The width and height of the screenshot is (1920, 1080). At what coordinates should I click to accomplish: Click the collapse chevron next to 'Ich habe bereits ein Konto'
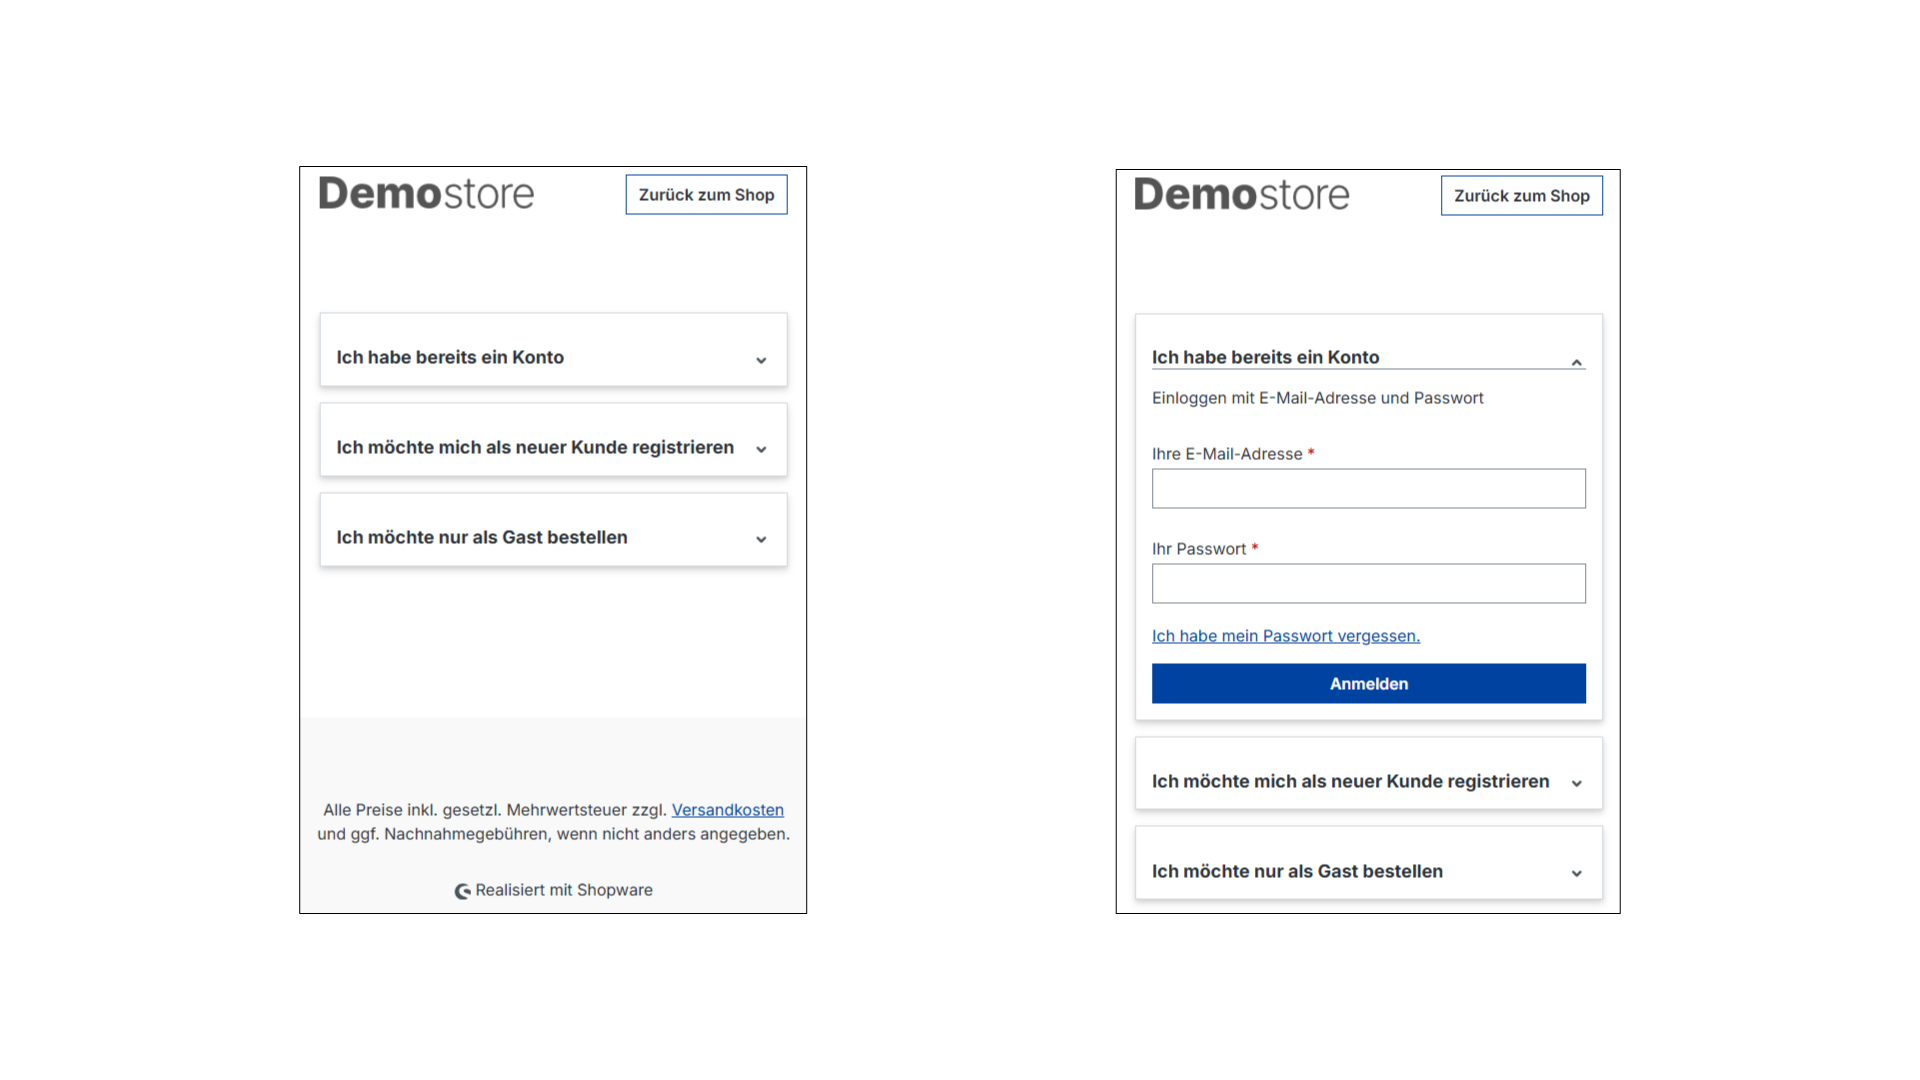[1576, 360]
